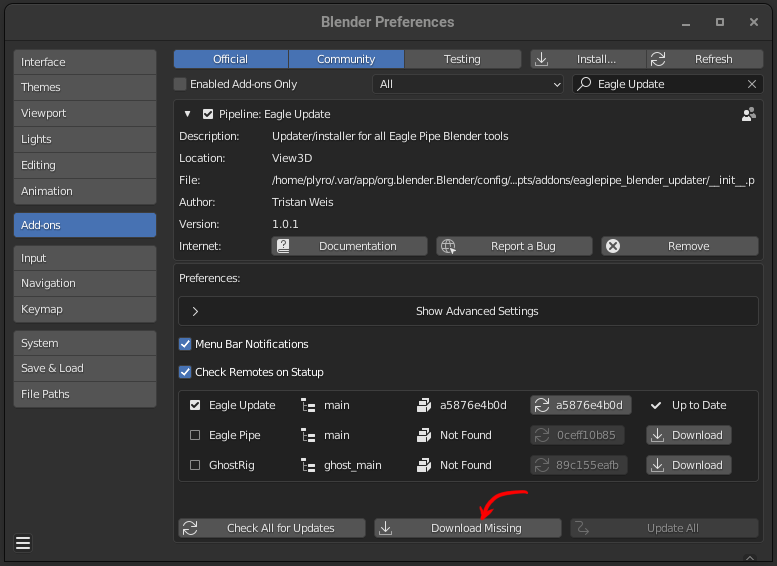Click local version icon beside a5876e4b0d
Screen dimensions: 777x566
point(424,405)
